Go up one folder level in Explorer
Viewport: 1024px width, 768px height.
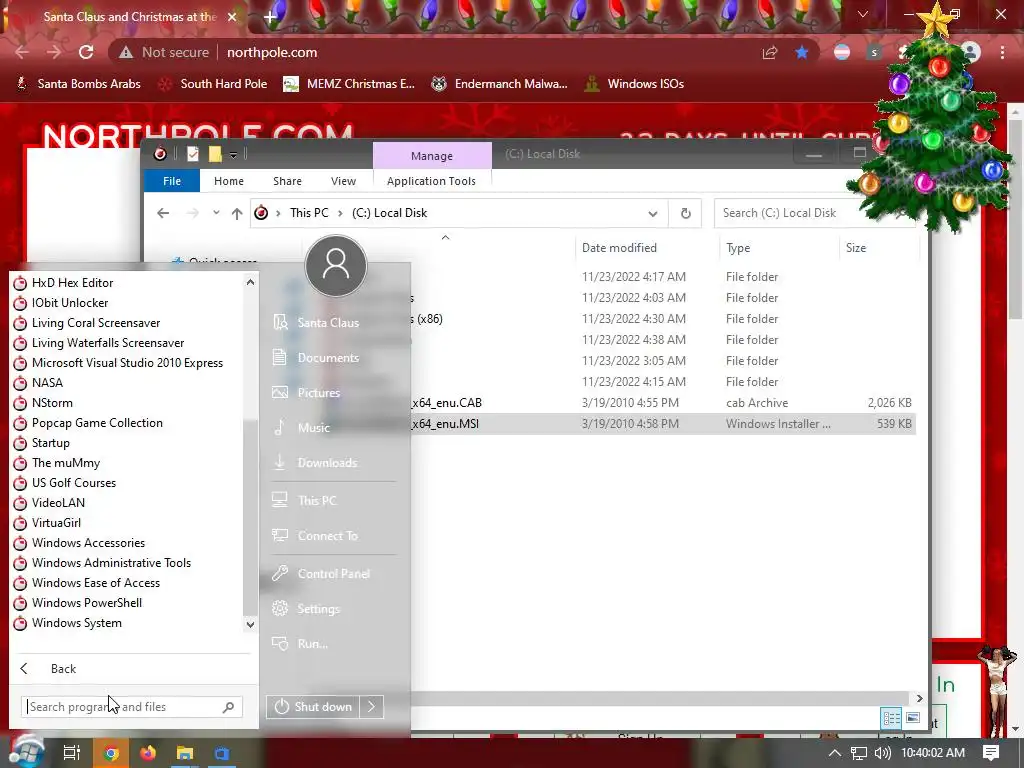pyautogui.click(x=237, y=213)
